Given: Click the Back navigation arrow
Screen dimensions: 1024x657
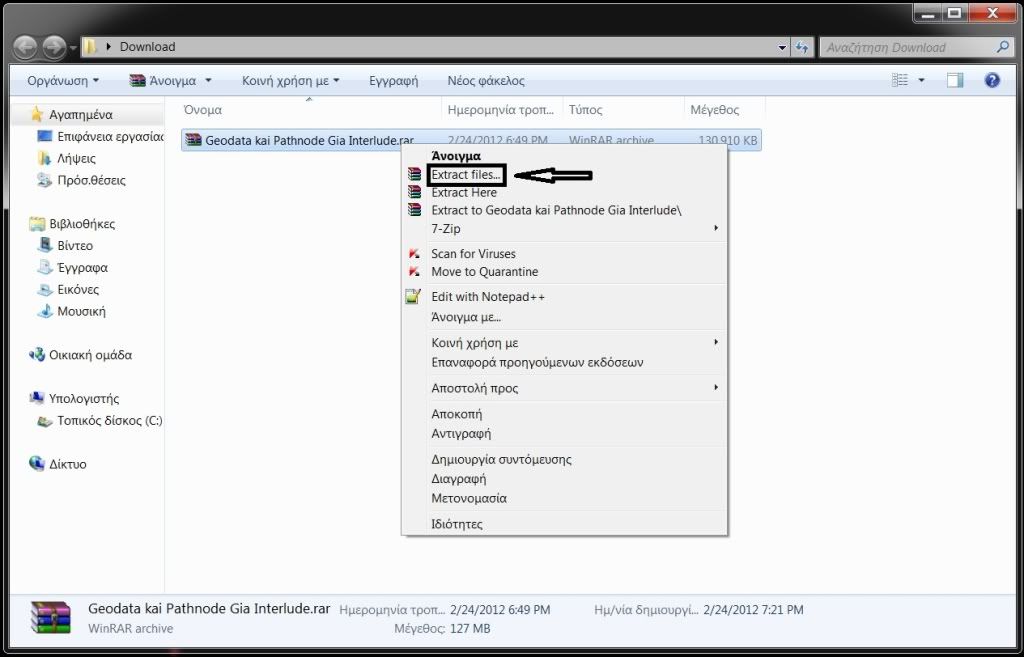Looking at the screenshot, I should [26, 47].
